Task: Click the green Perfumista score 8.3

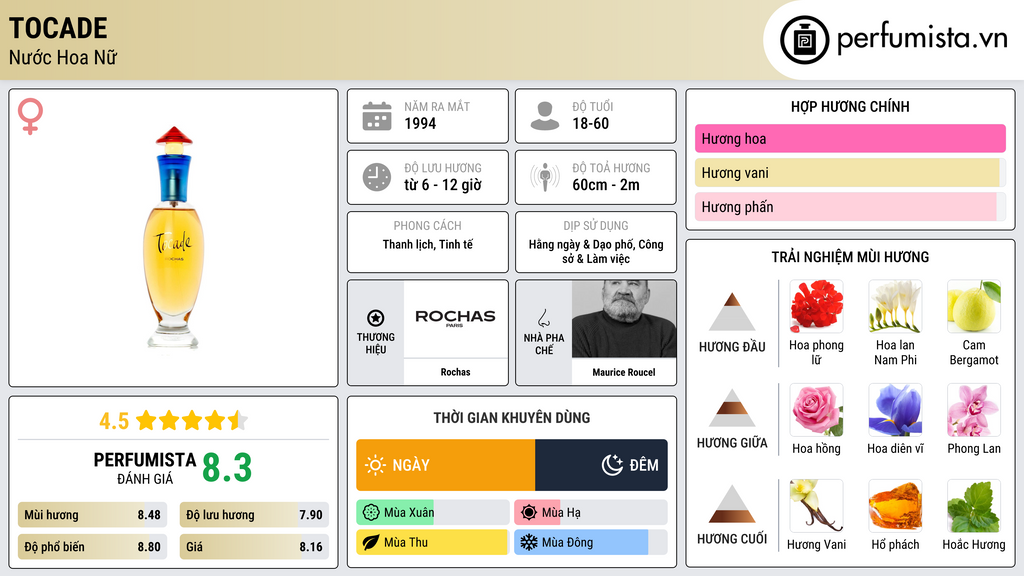Action: (x=227, y=468)
